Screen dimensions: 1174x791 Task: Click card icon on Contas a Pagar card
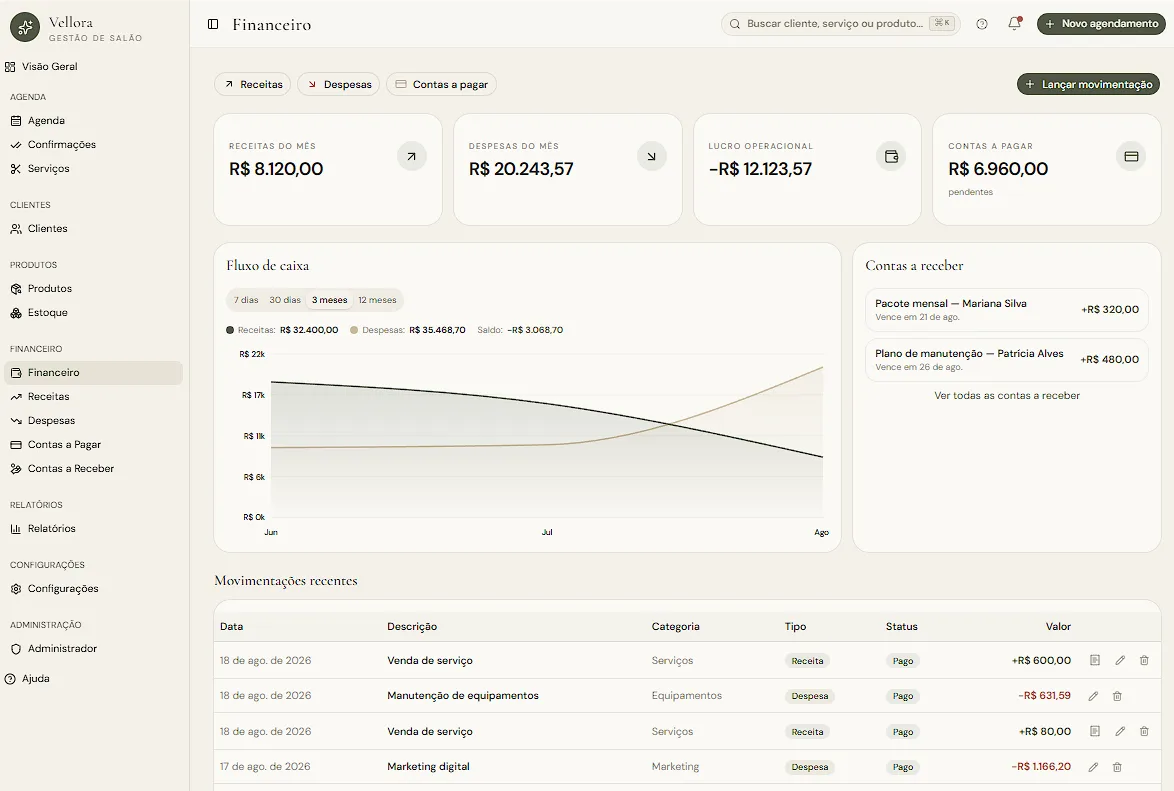(1131, 157)
